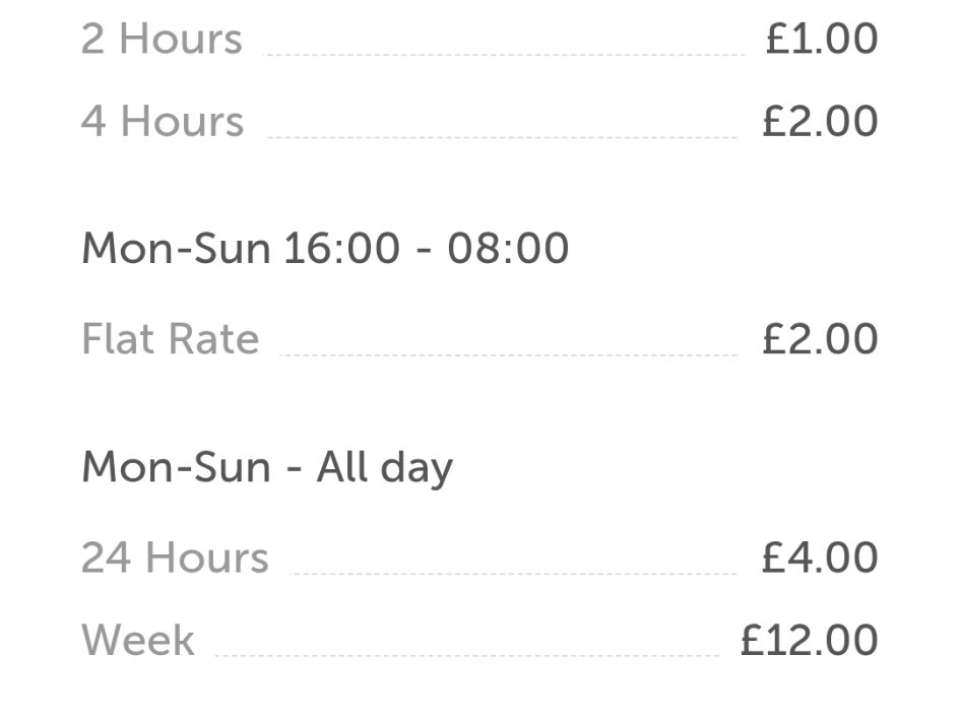Click the dotted line in the 2 Hours row
This screenshot has height=720, width=960.
(504, 54)
